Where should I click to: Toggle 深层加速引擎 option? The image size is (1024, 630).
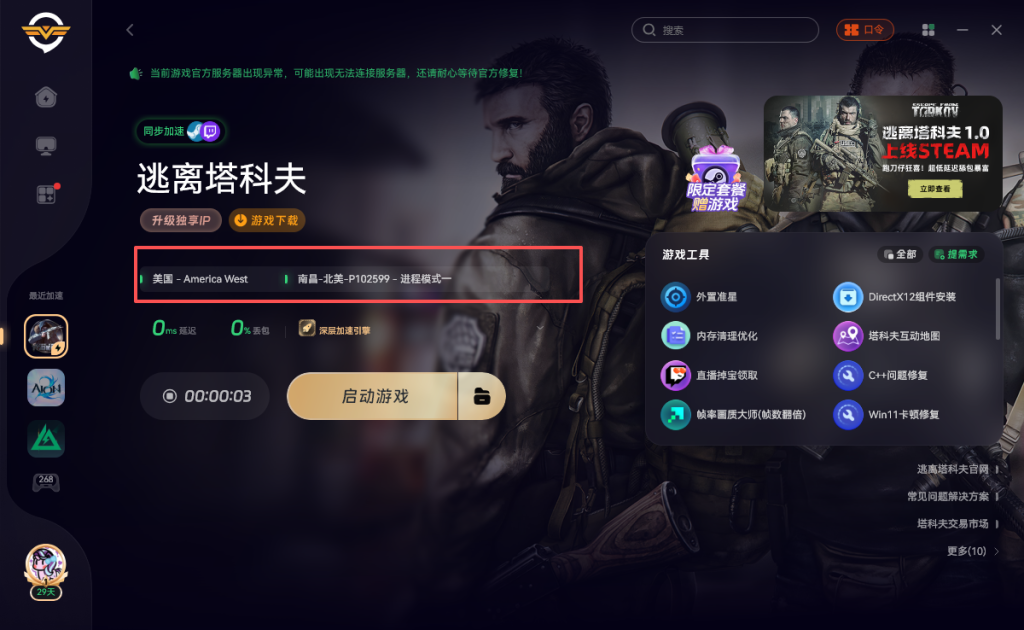click(x=334, y=329)
